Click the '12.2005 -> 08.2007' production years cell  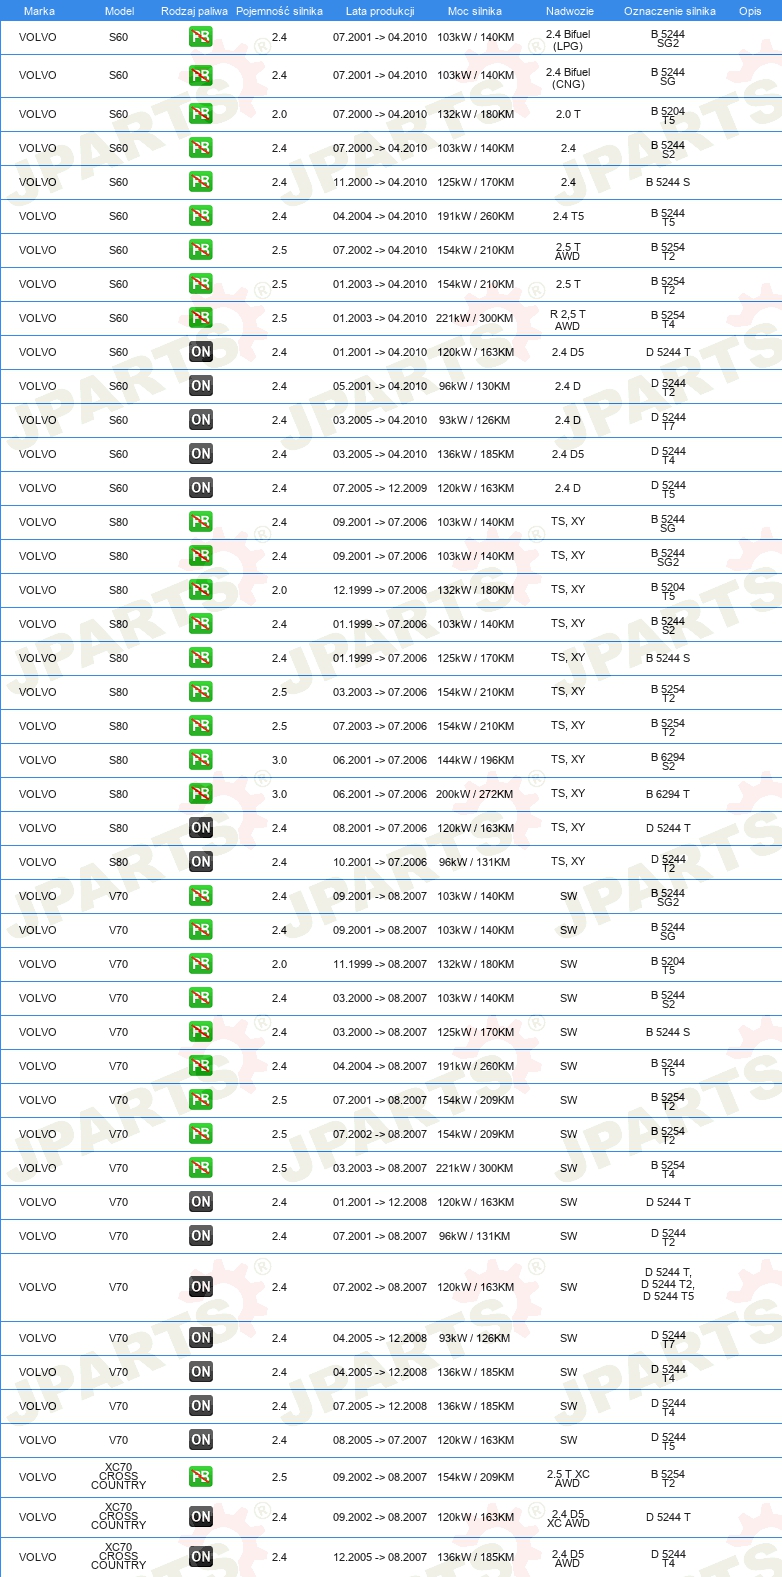click(x=380, y=1557)
